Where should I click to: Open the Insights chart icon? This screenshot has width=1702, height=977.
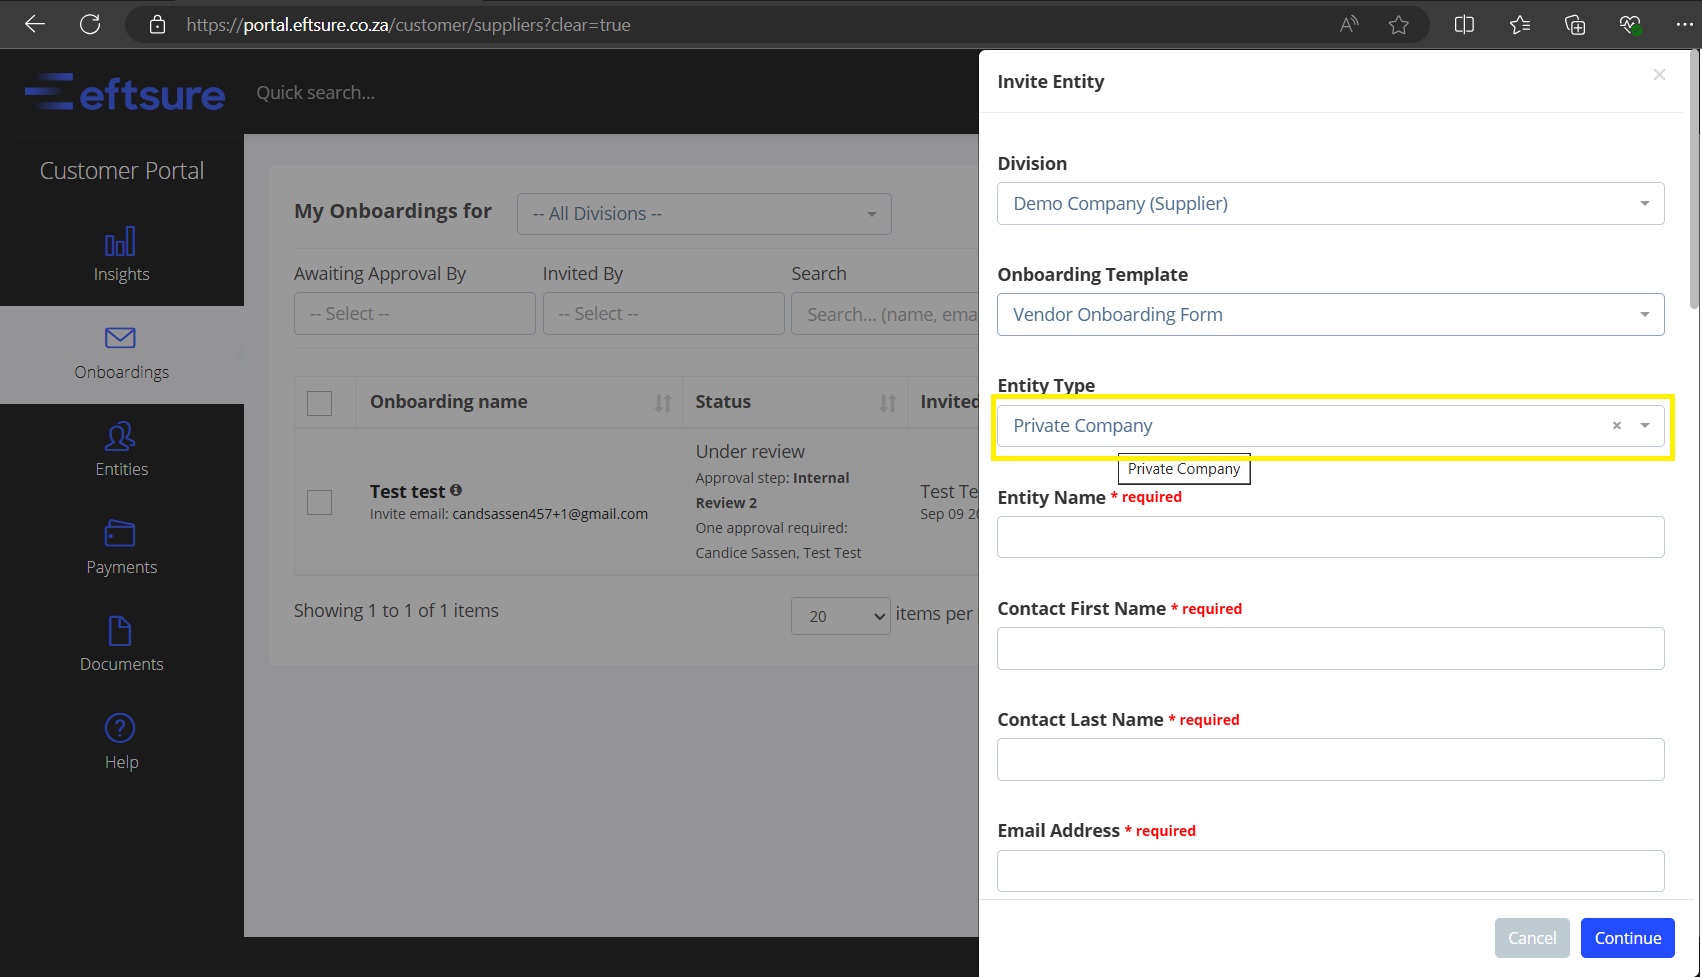click(x=120, y=242)
